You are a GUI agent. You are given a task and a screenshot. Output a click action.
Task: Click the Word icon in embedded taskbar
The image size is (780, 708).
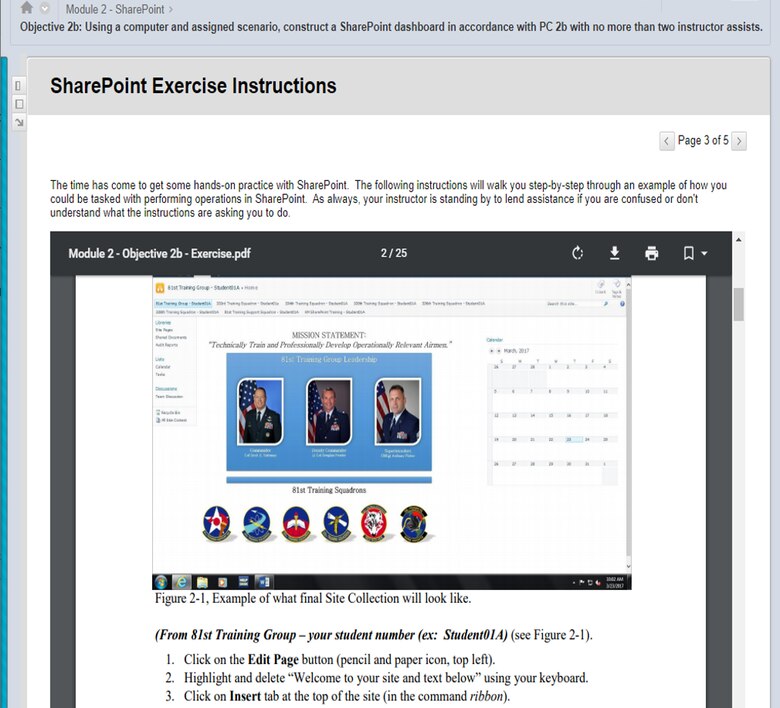(x=264, y=581)
